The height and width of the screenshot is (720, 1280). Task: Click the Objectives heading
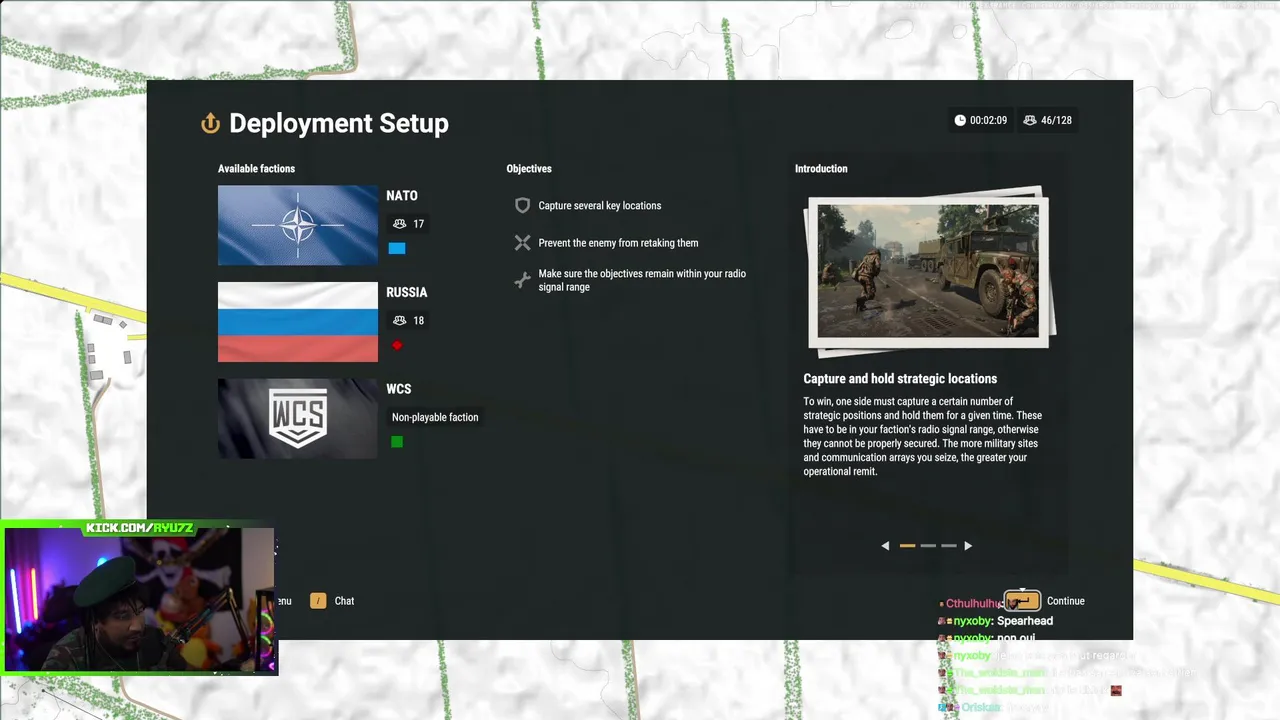pyautogui.click(x=529, y=169)
